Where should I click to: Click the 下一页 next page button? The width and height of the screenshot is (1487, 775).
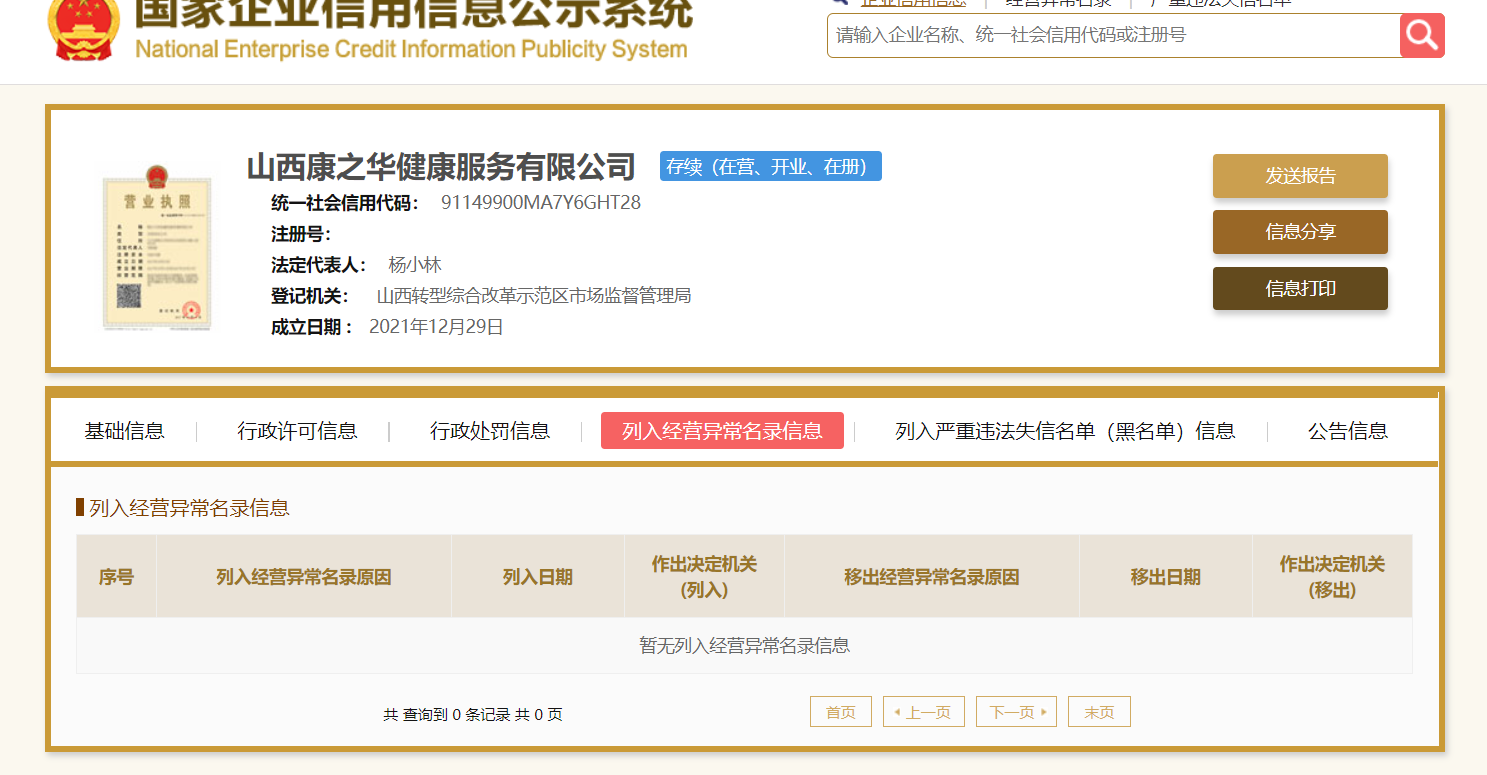1016,712
